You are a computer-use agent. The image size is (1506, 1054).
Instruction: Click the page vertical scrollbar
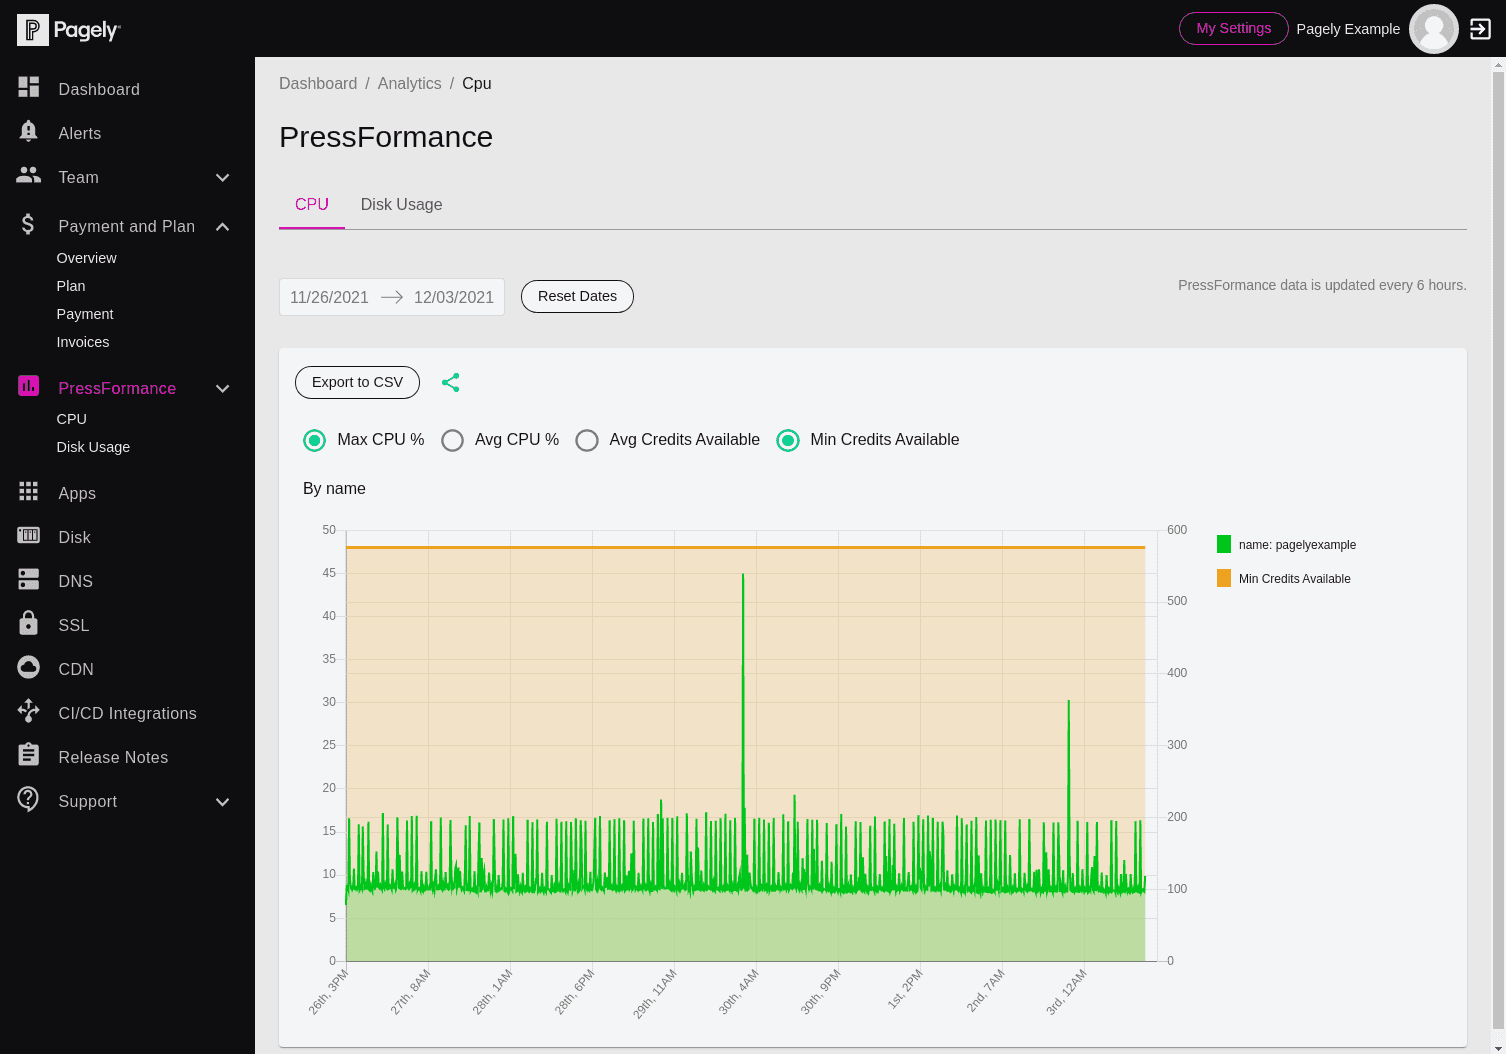1498,548
